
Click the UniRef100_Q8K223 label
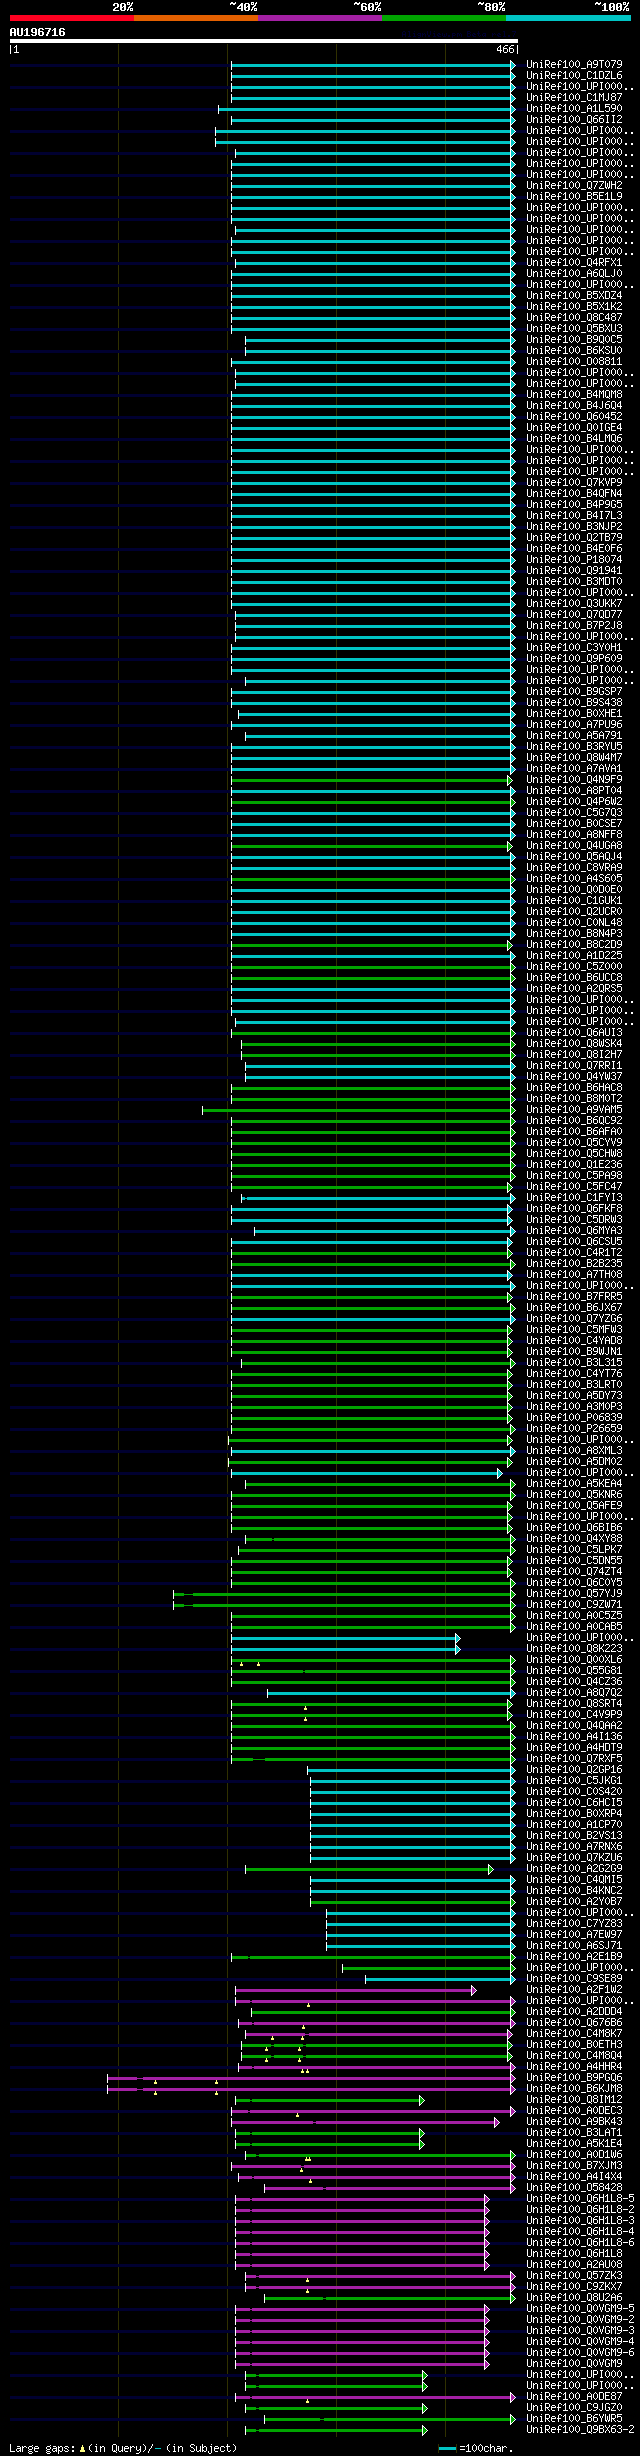pyautogui.click(x=574, y=1648)
